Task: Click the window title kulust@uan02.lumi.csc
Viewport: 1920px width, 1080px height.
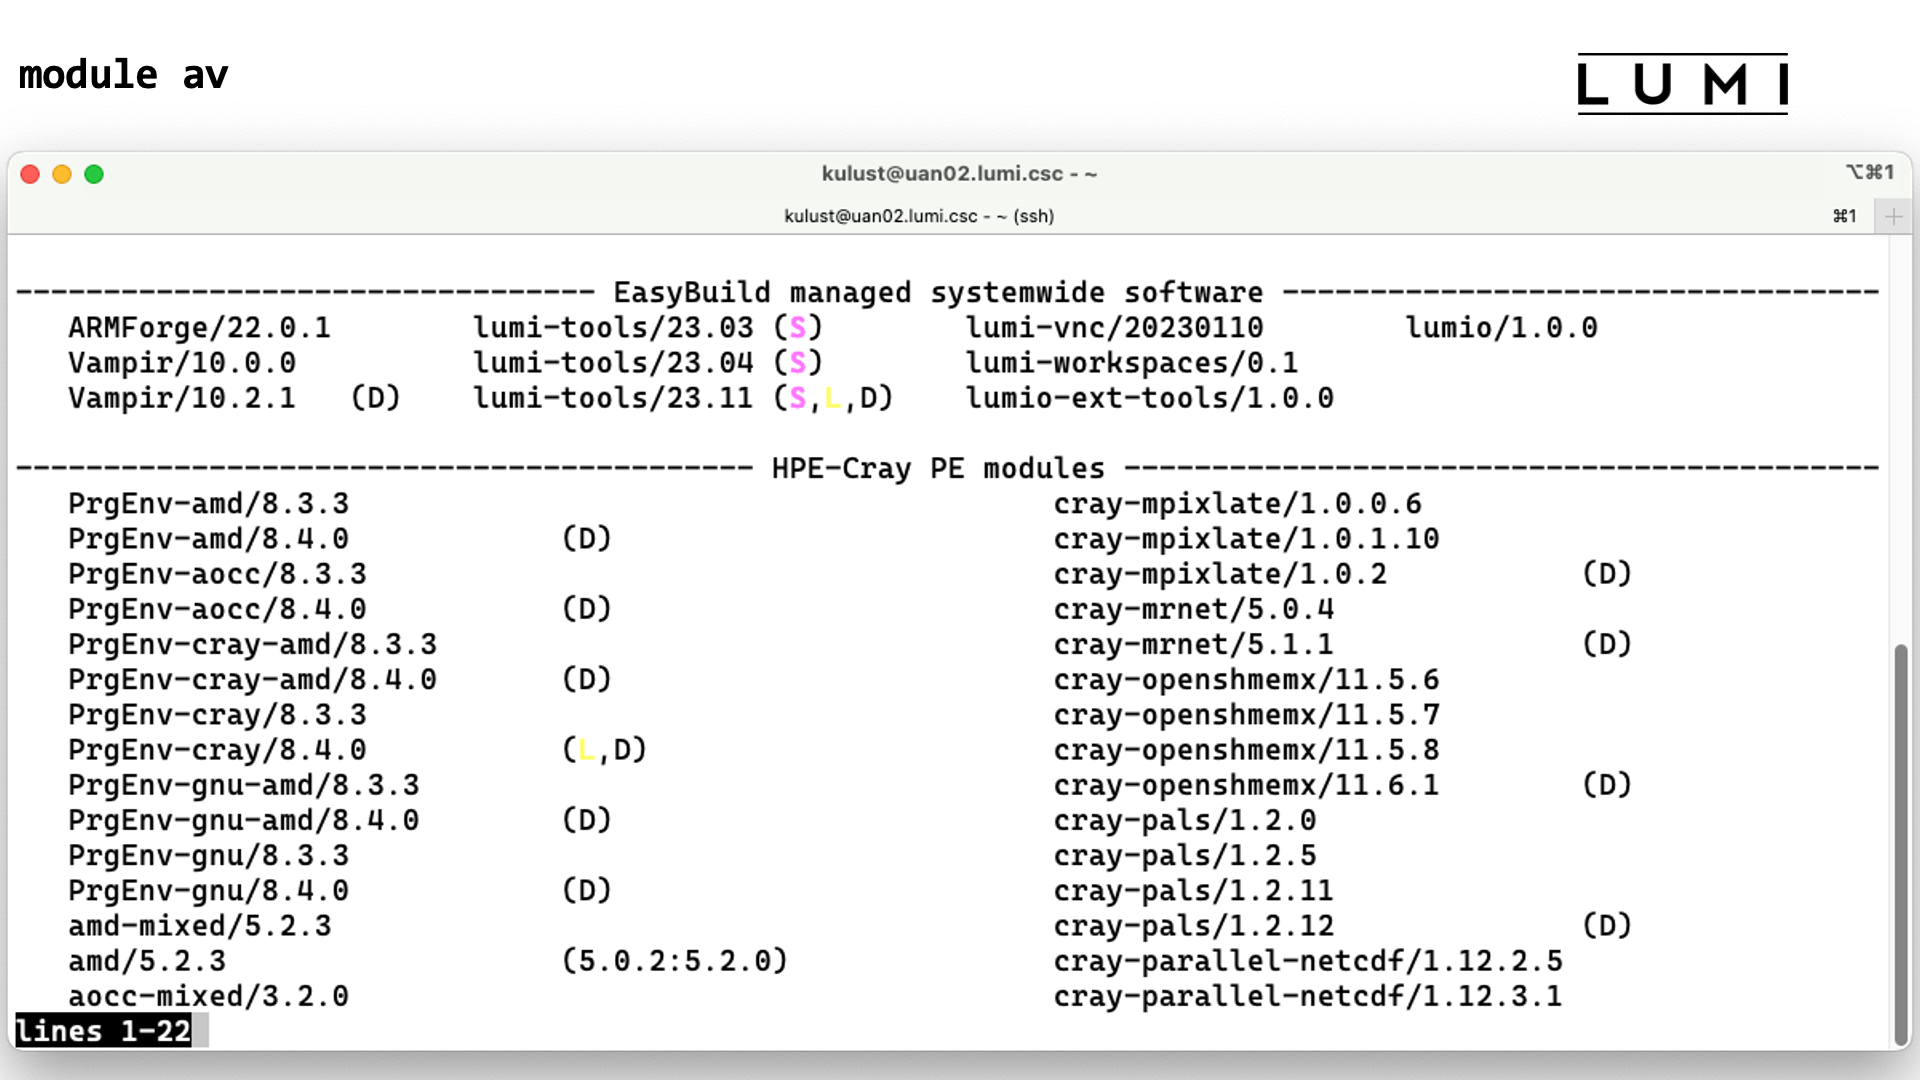Action: [958, 174]
